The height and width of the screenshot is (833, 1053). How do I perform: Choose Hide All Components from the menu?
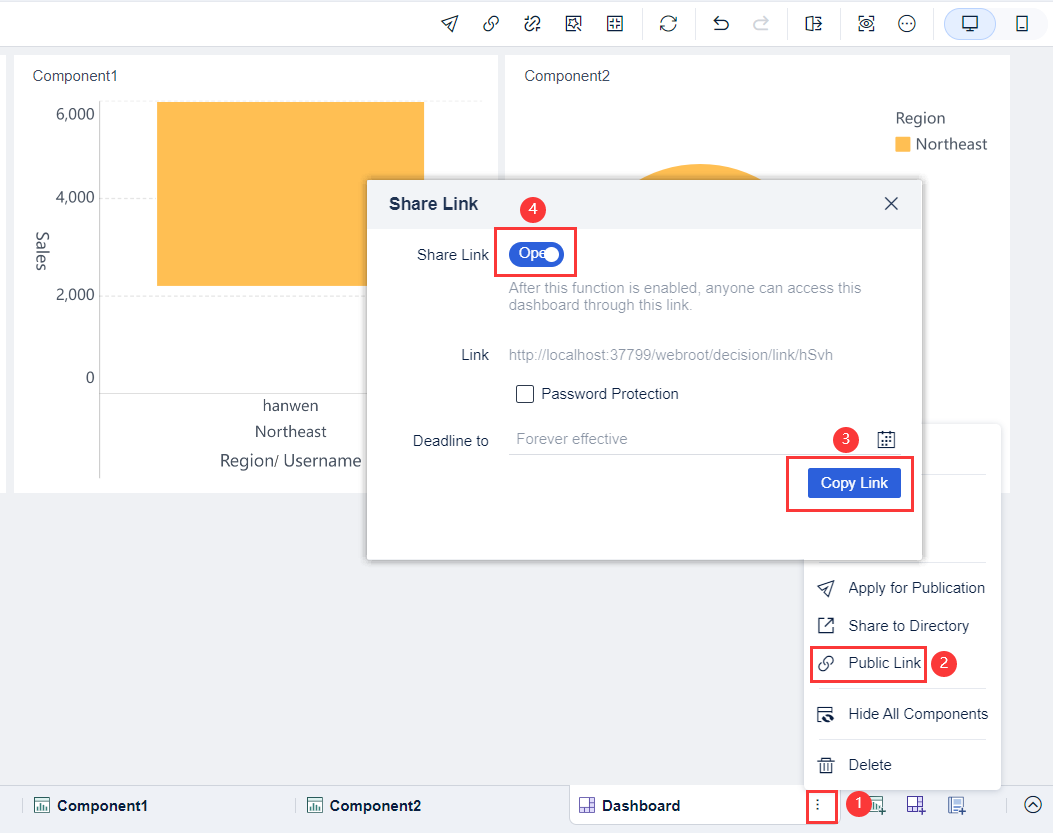(x=916, y=714)
